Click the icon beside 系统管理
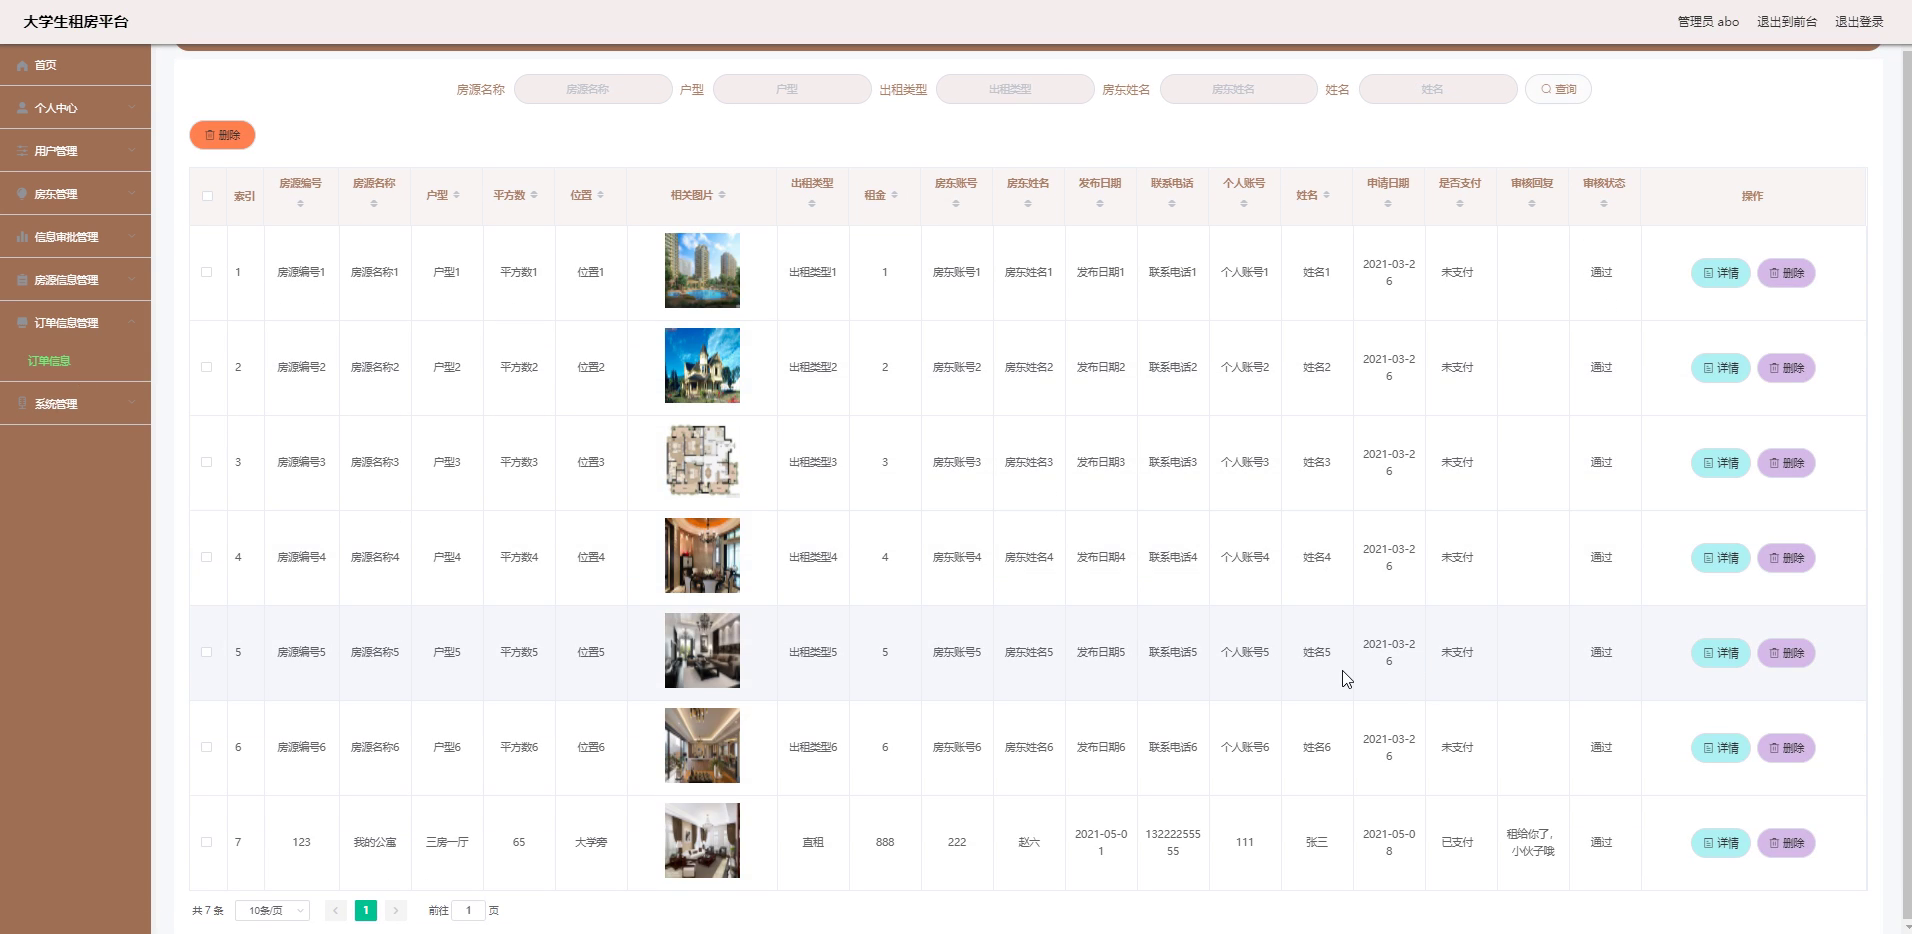This screenshot has width=1912, height=934. coord(22,404)
